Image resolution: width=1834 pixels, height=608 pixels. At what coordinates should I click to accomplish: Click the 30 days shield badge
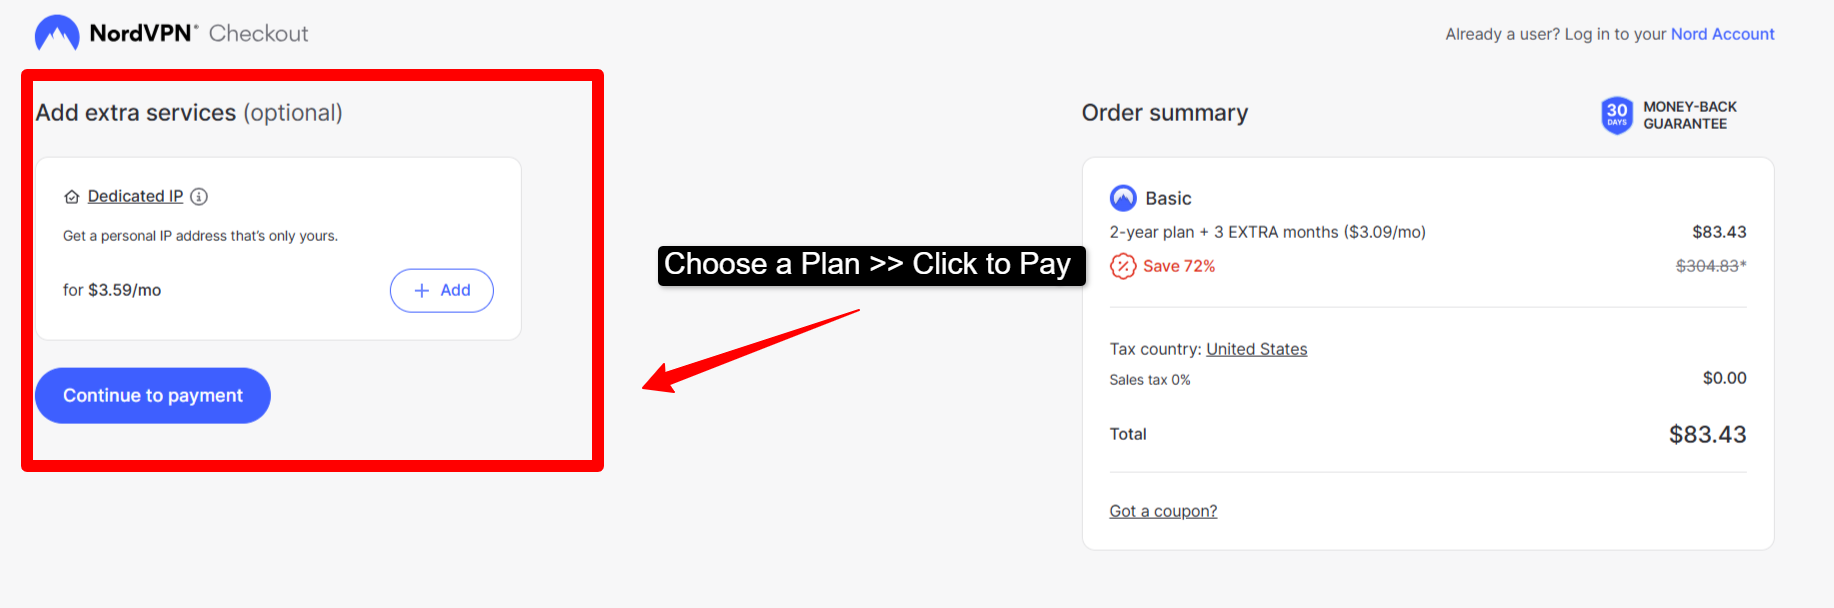[1617, 115]
